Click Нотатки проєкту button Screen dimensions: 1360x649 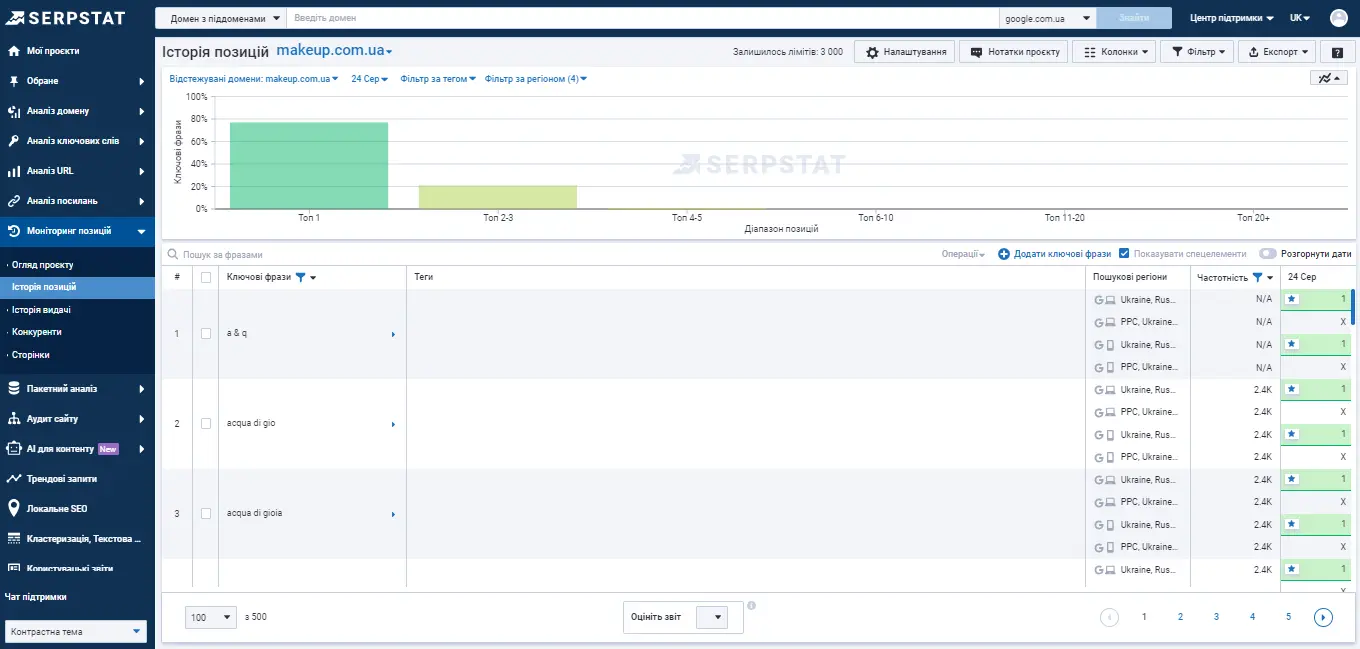pyautogui.click(x=1014, y=52)
